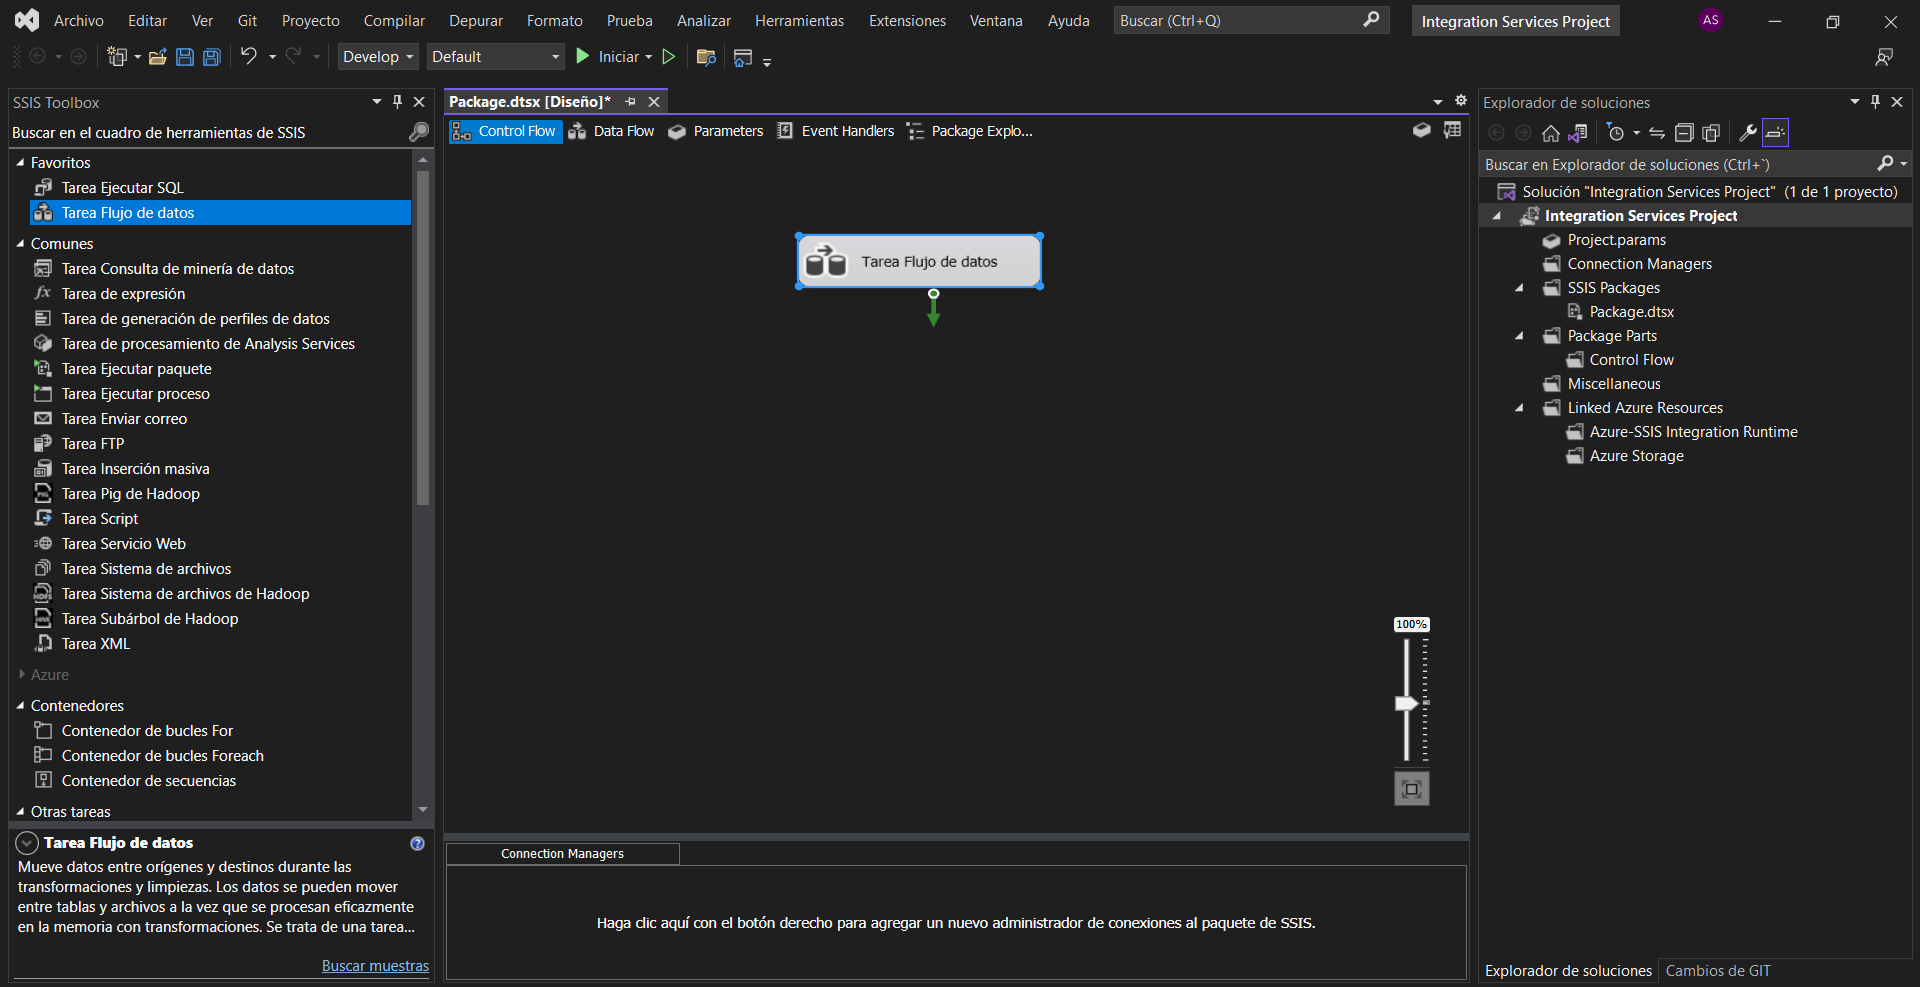Open the Herramientas menu

tap(798, 21)
